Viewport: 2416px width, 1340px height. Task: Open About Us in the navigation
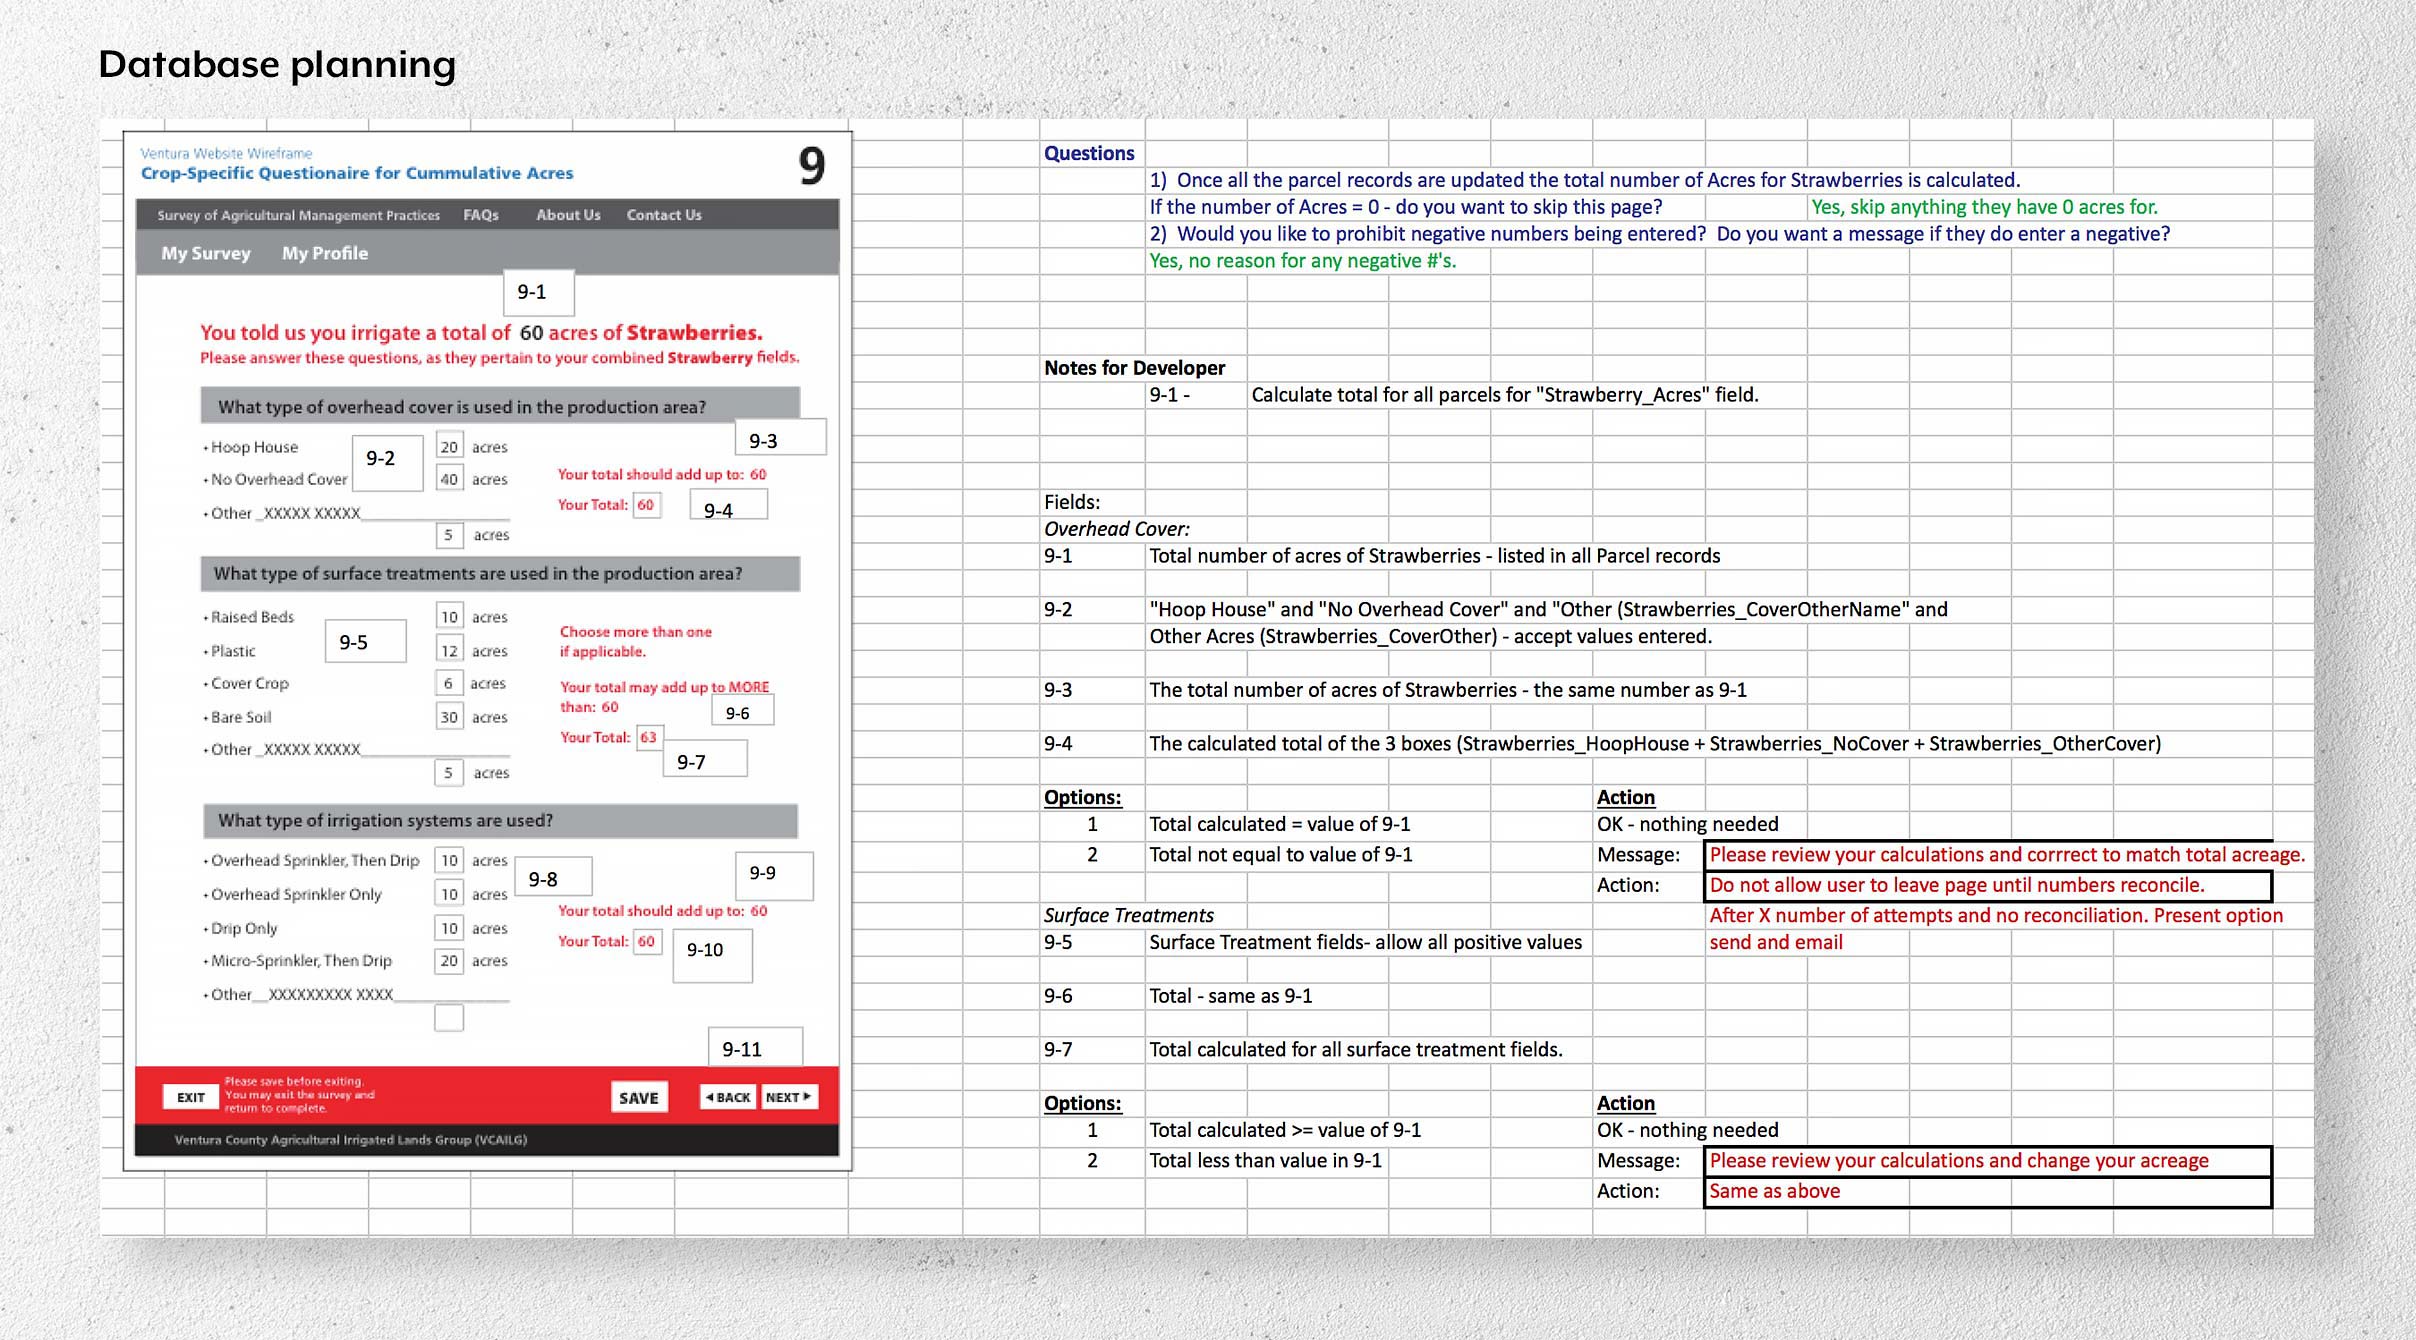(568, 215)
